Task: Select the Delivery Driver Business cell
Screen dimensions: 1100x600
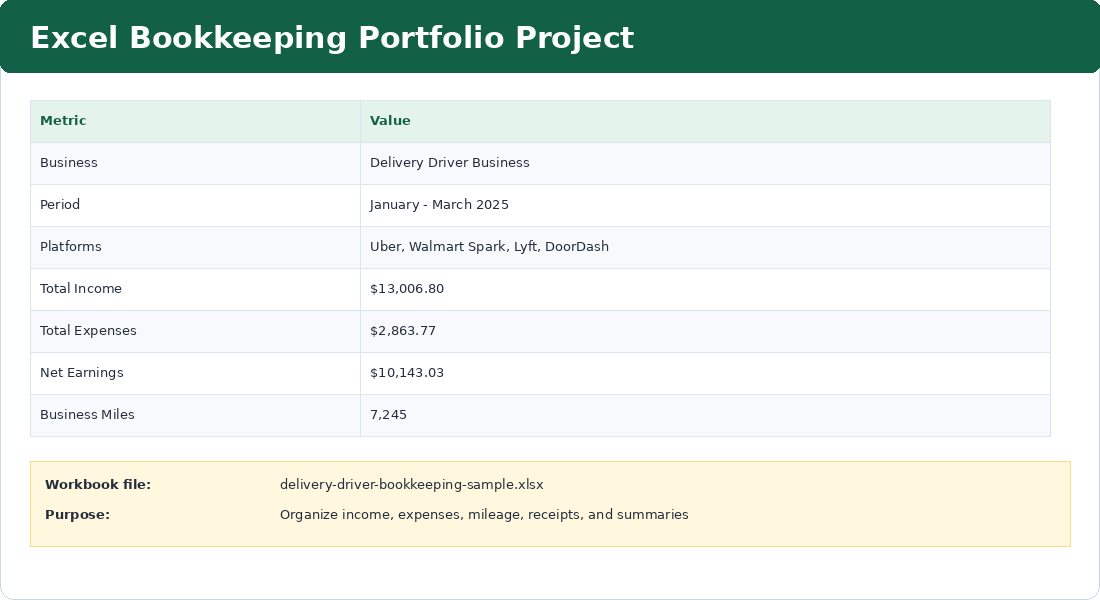Action: [705, 164]
